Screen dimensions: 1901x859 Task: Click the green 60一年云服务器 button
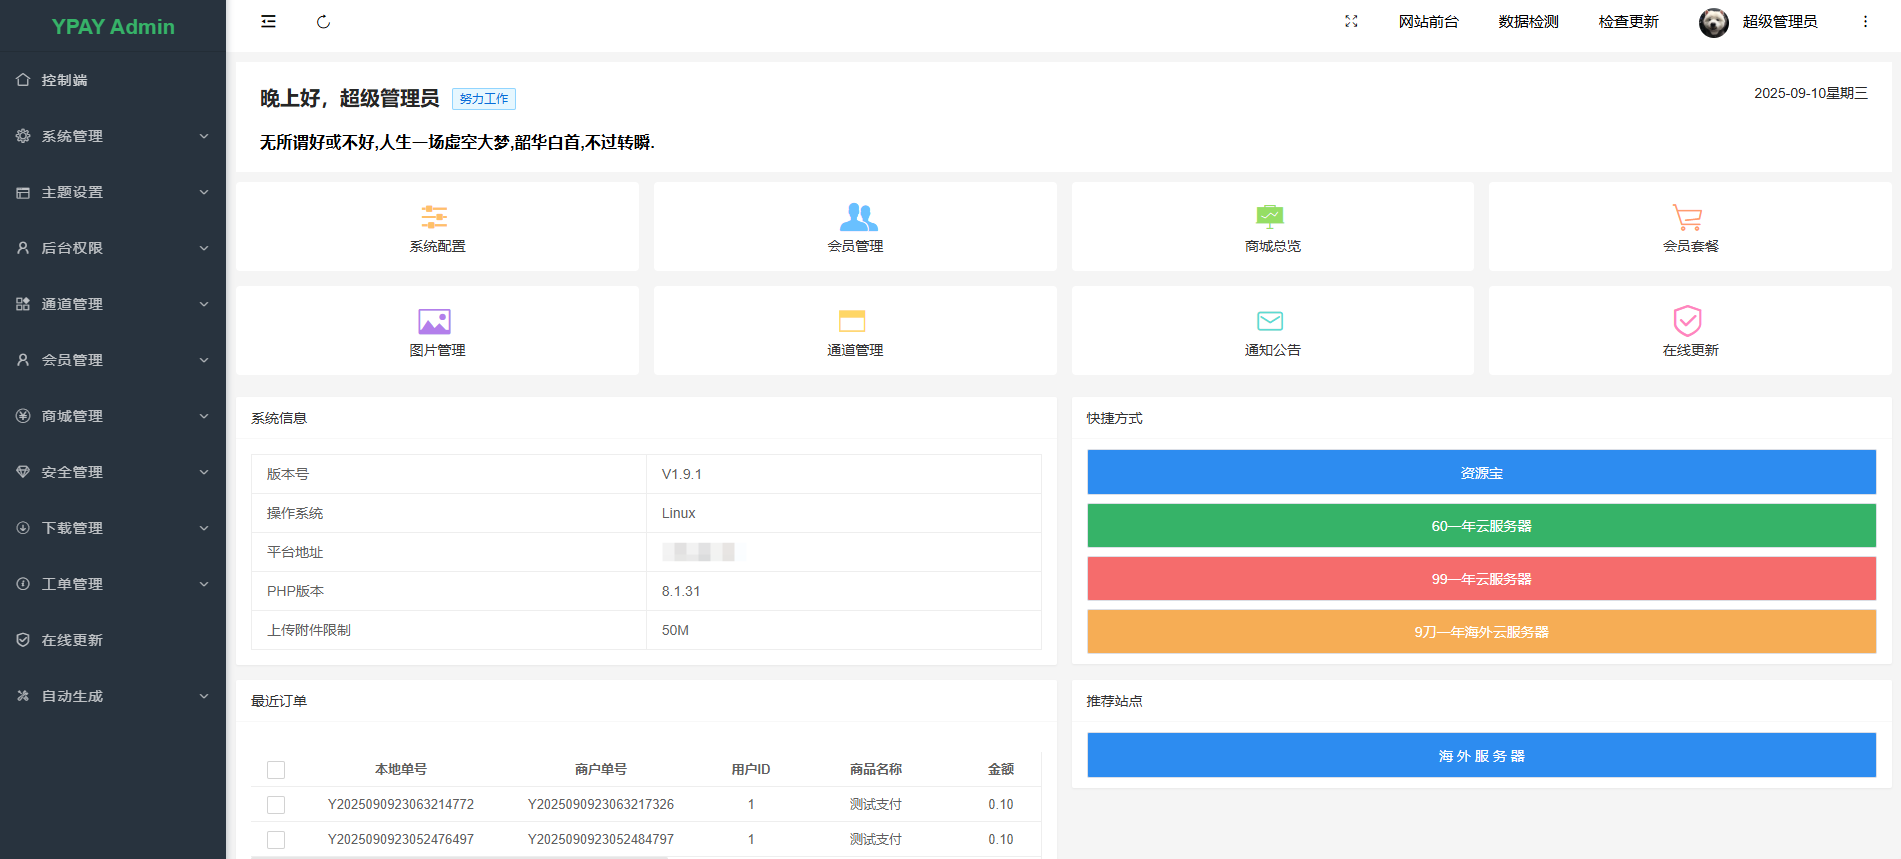click(x=1481, y=525)
